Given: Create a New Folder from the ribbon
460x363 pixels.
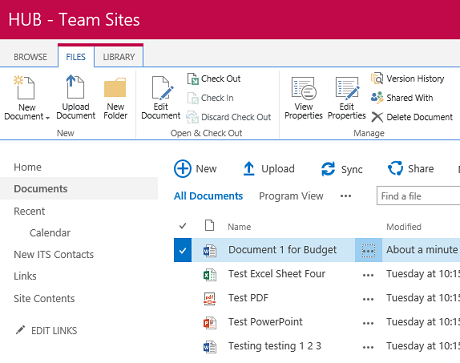Looking at the screenshot, I should click(115, 98).
